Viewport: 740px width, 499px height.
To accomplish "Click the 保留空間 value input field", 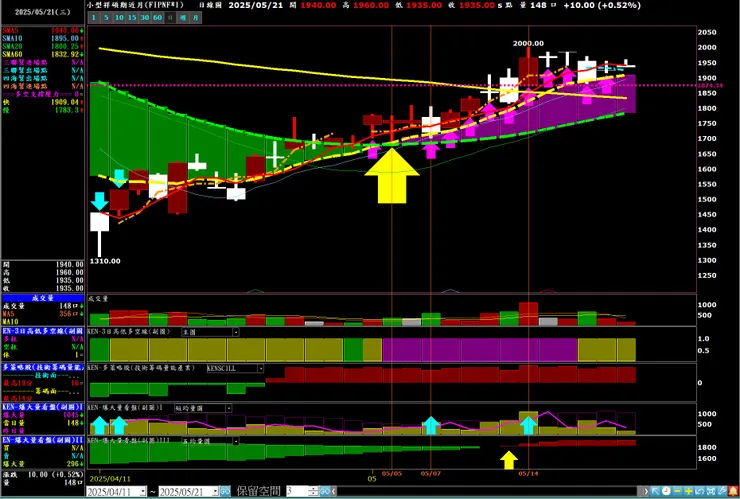I will coord(297,491).
